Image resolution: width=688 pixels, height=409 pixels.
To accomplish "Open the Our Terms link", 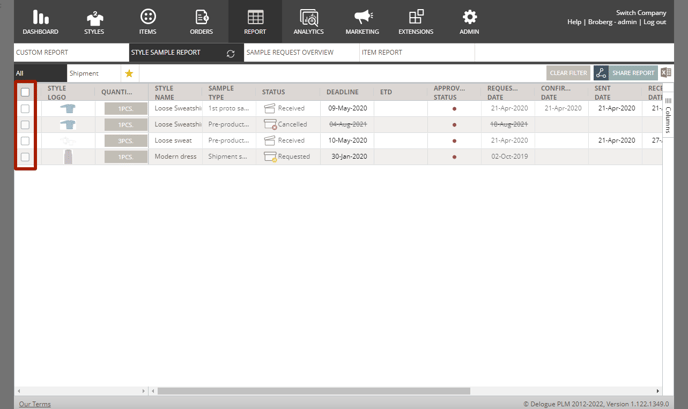I will pyautogui.click(x=35, y=404).
